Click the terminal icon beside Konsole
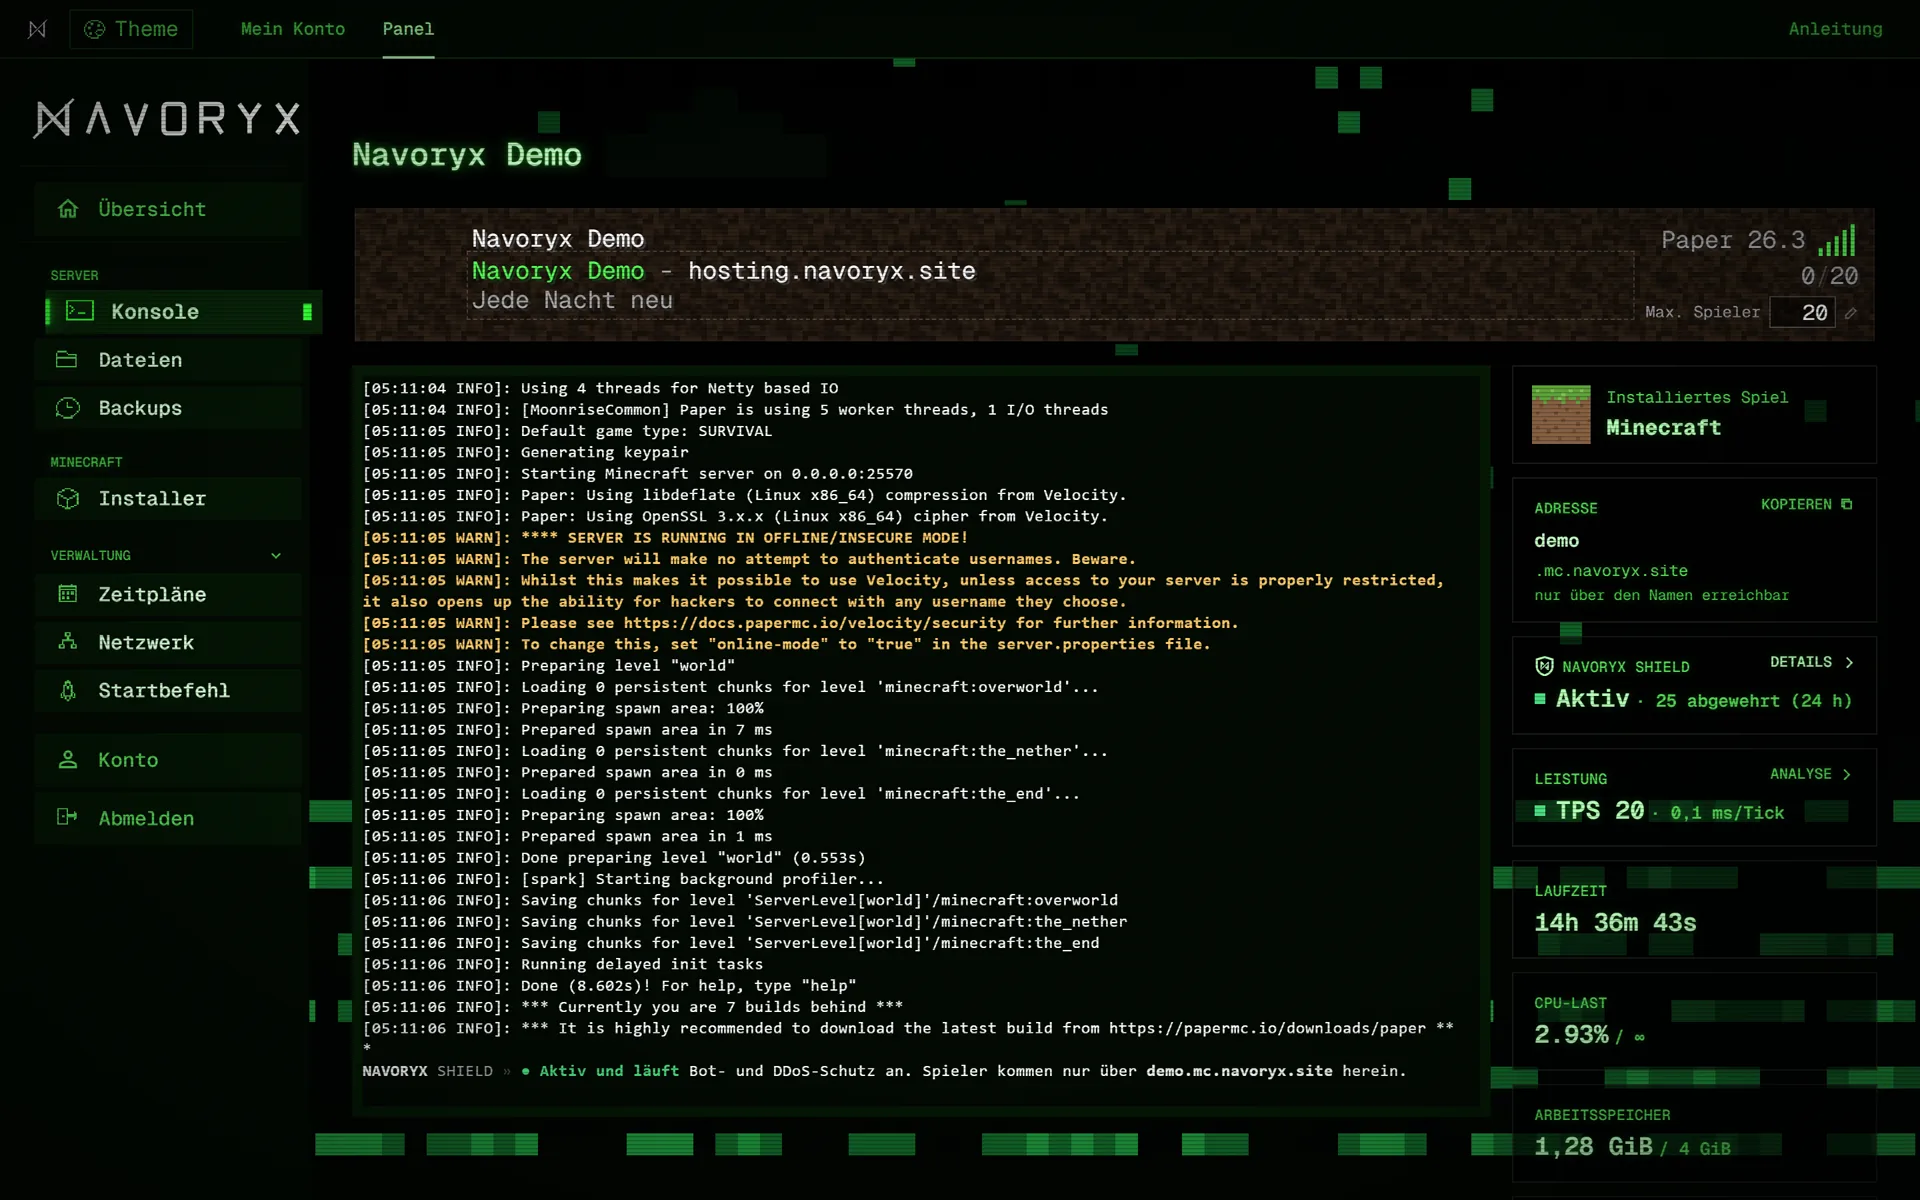 coord(79,311)
